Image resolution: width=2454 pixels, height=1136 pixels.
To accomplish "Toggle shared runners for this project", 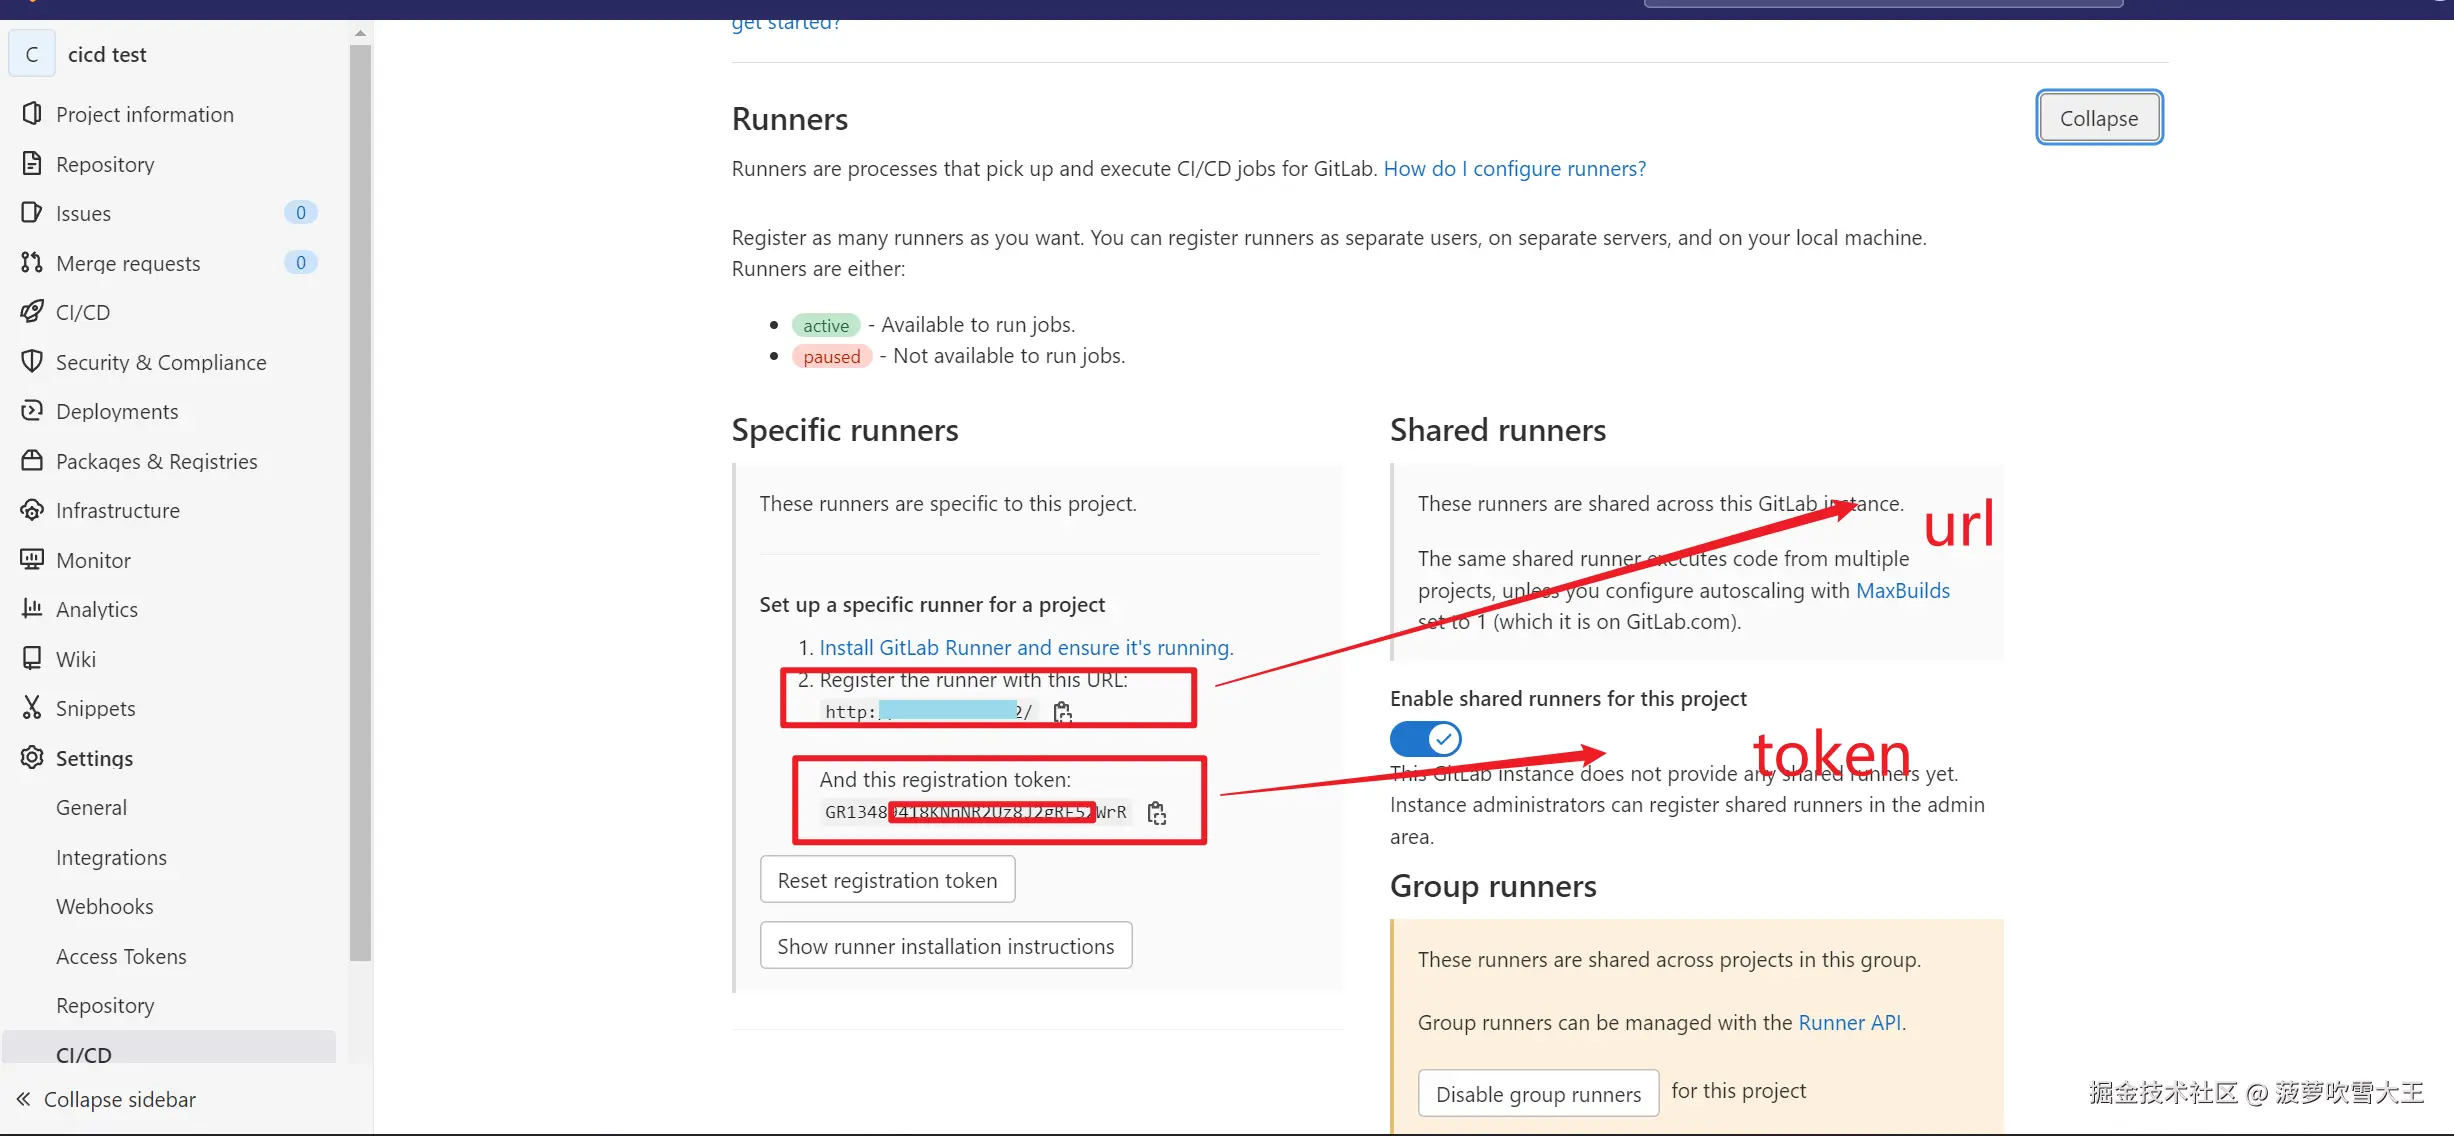I will 1425,739.
